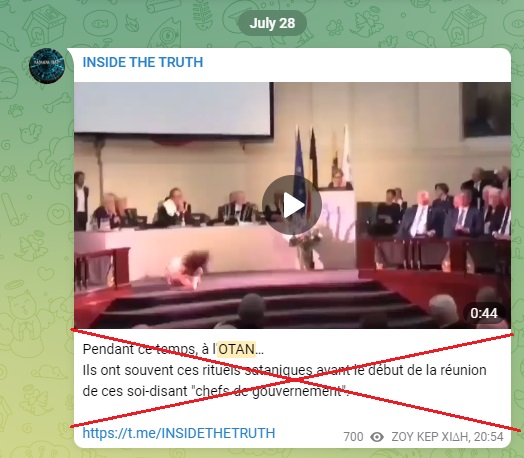Open the INSIDE THE TRUTH channel name
This screenshot has width=524, height=458.
(x=143, y=62)
